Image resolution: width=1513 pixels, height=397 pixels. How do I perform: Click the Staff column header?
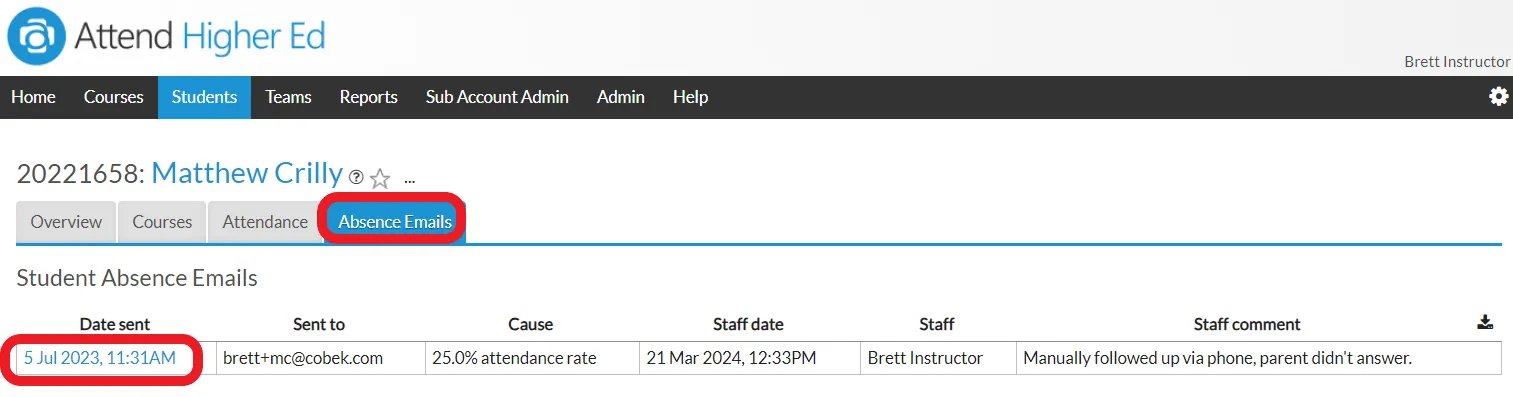pyautogui.click(x=937, y=324)
